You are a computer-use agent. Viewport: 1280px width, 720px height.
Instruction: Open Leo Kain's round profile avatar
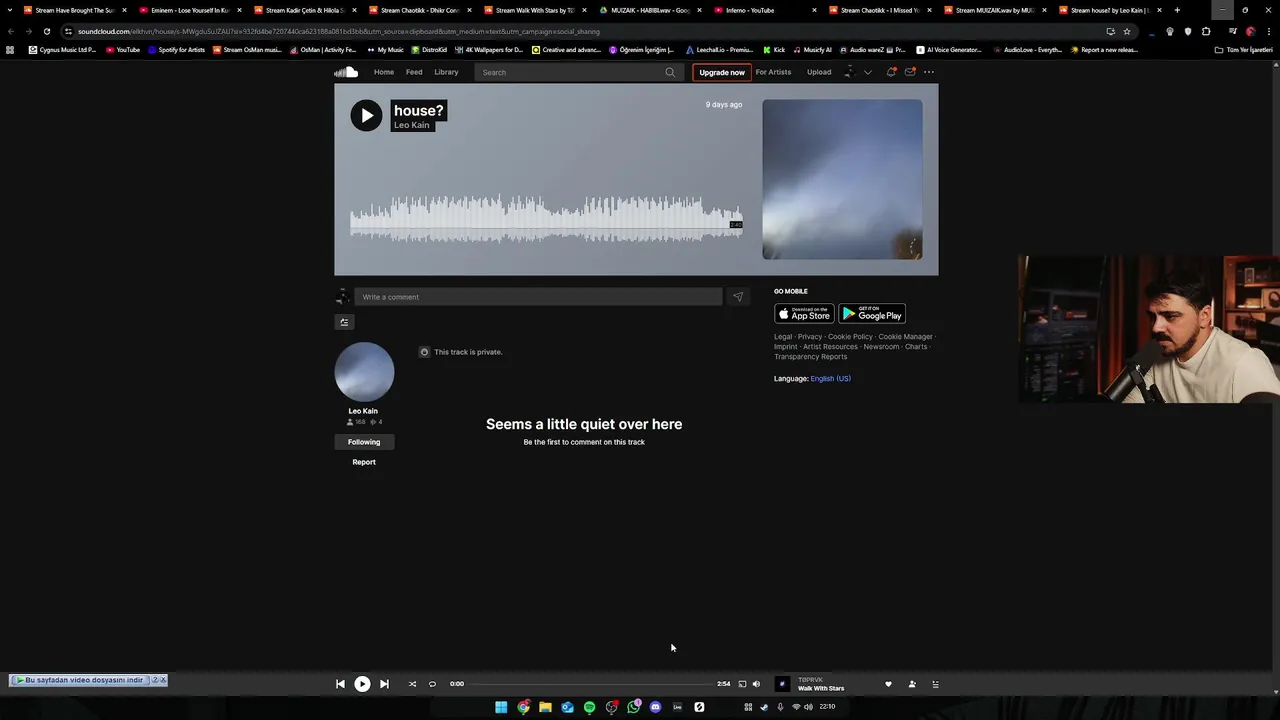364,372
